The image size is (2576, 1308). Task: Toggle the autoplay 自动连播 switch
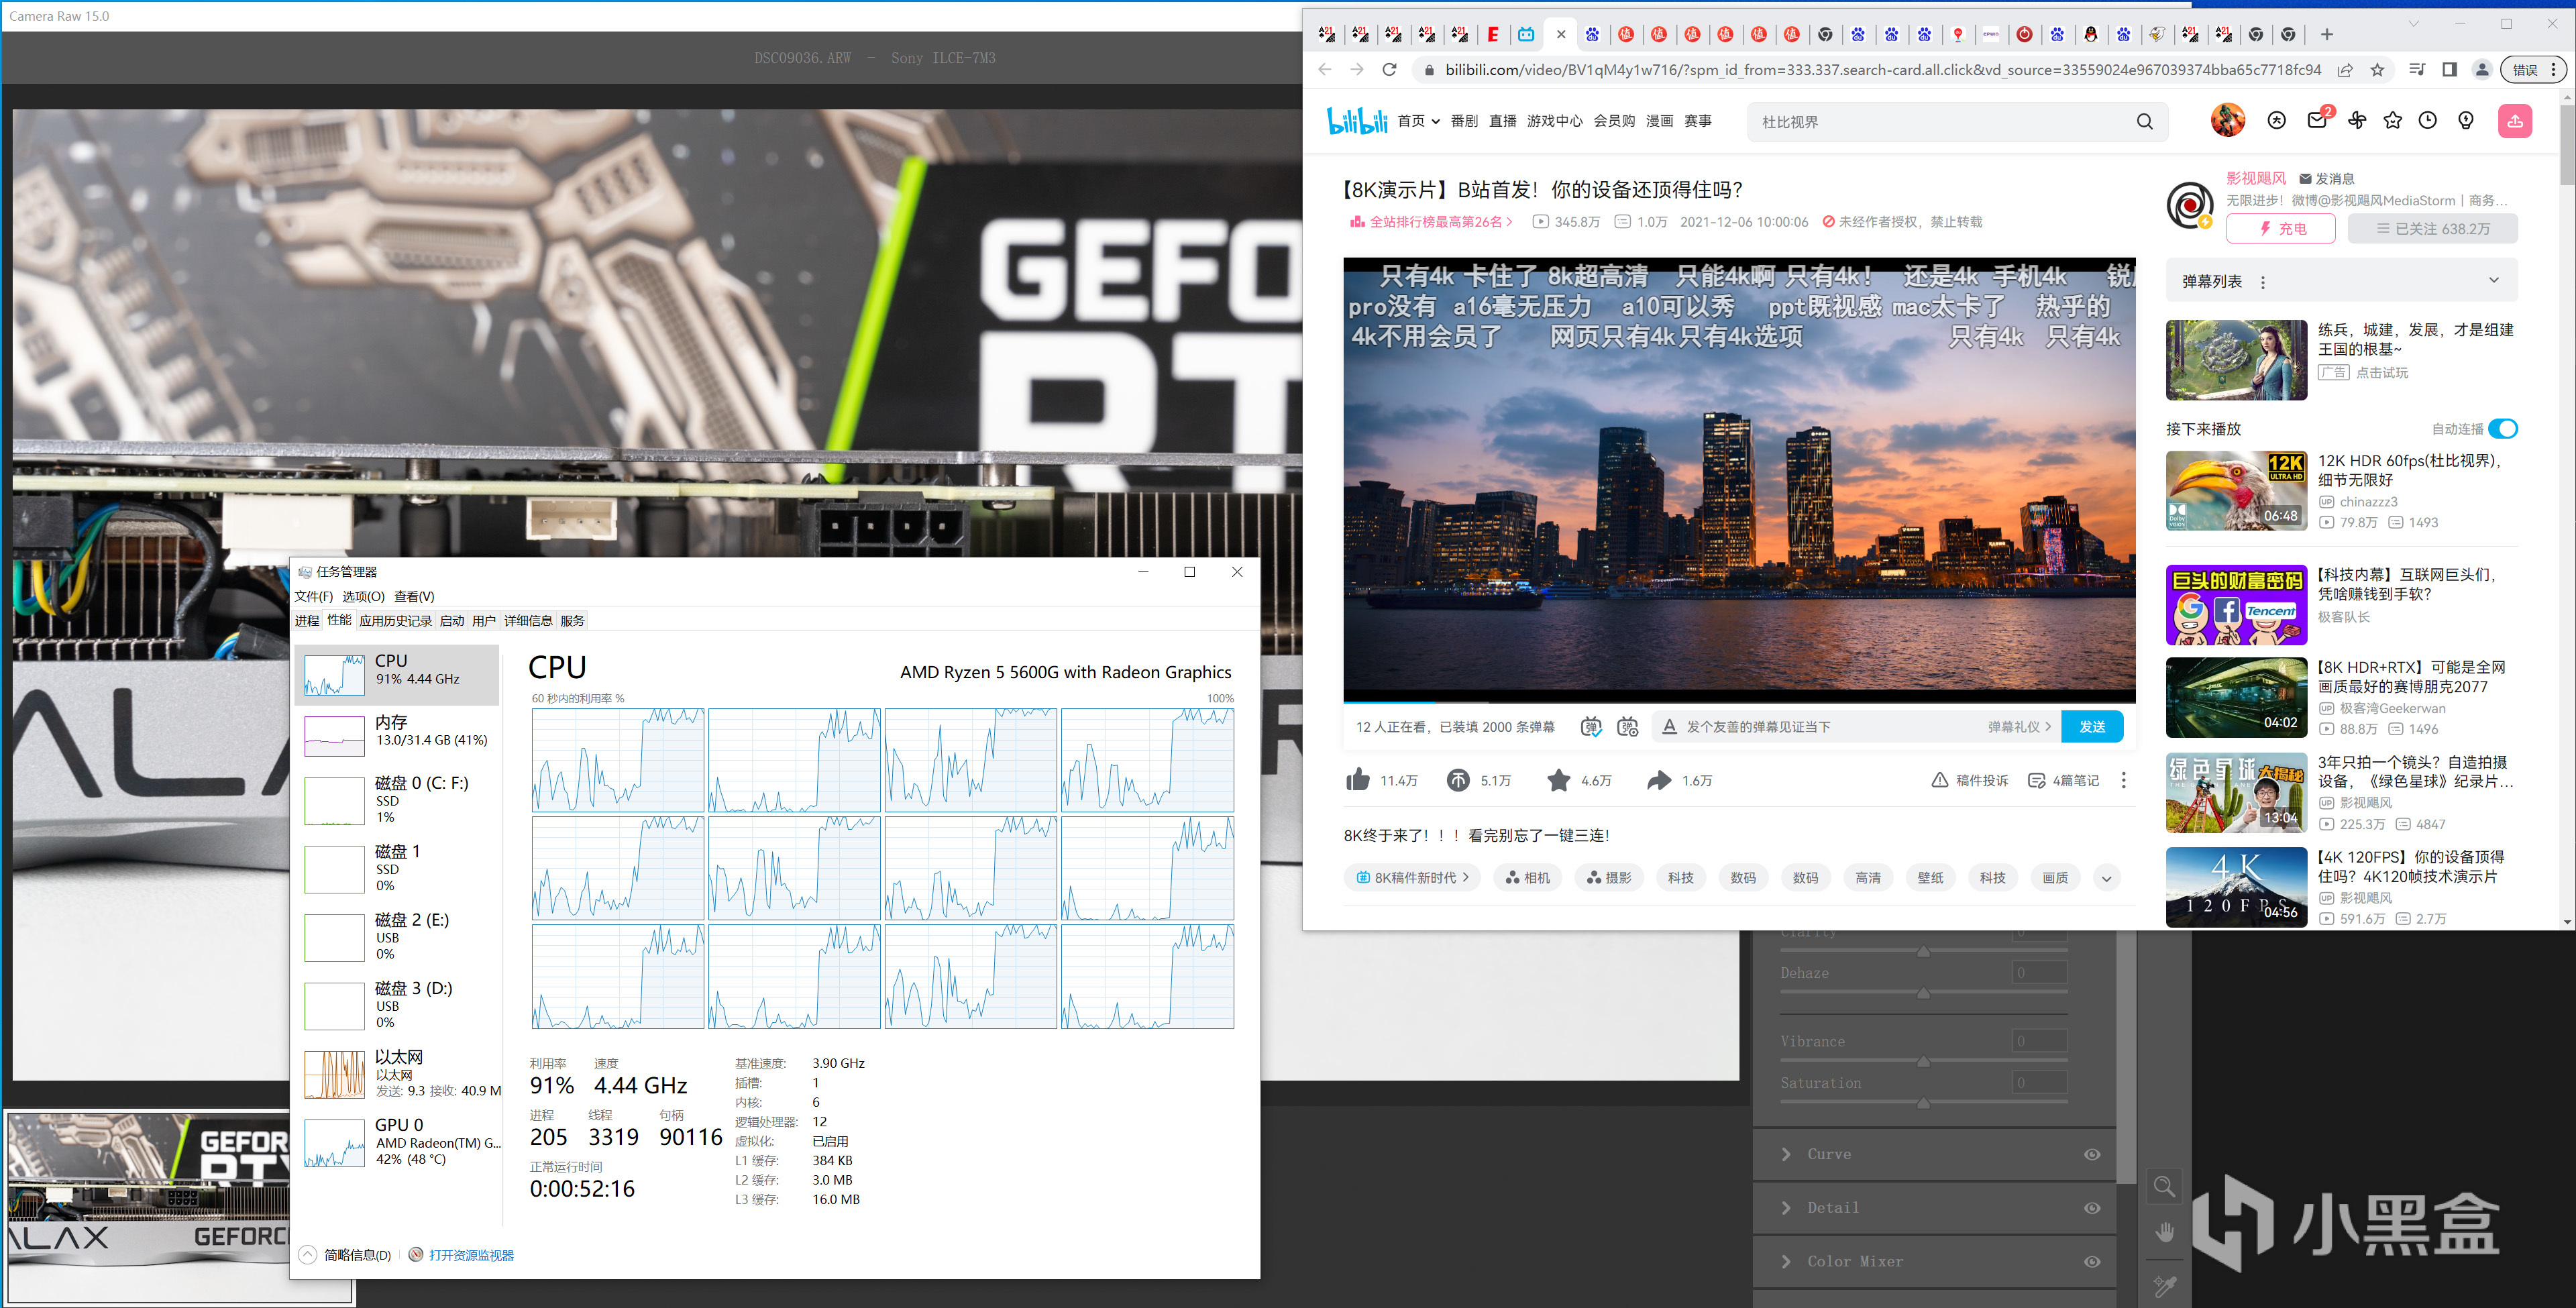(x=2502, y=429)
